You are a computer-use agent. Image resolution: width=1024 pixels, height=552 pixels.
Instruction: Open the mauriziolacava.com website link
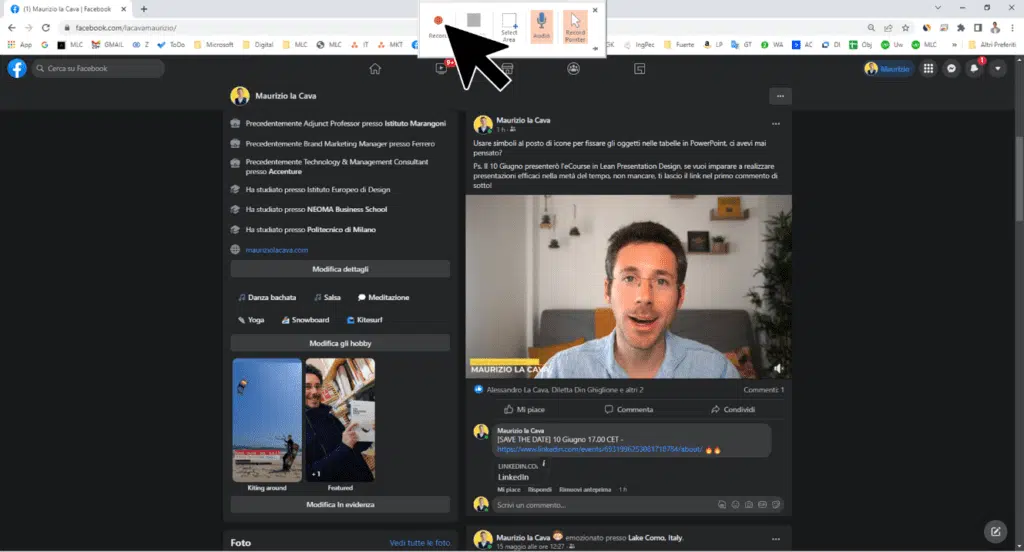(277, 249)
